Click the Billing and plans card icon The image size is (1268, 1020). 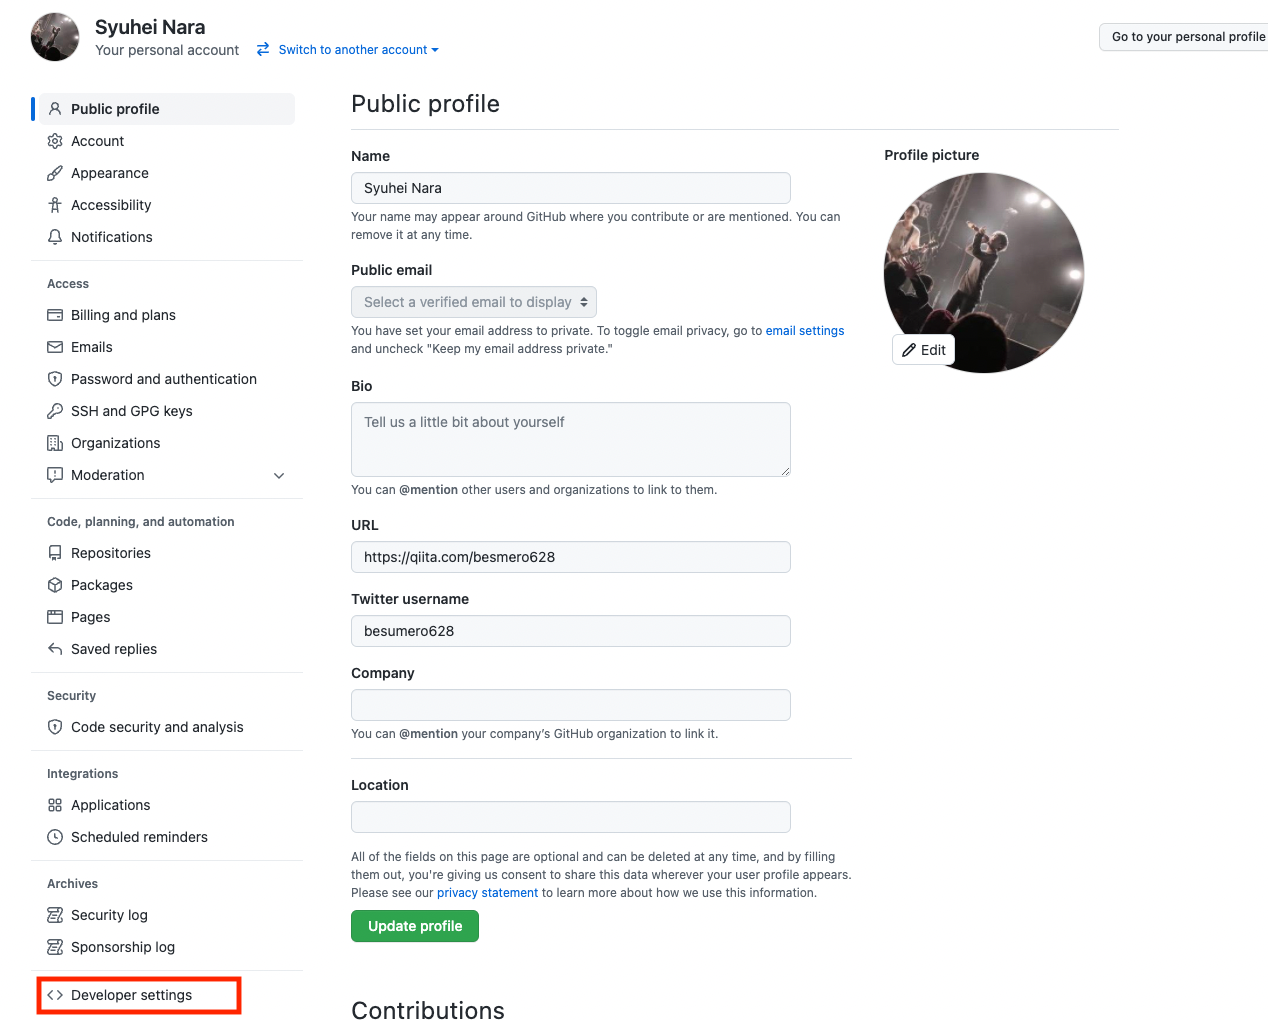pyautogui.click(x=55, y=315)
